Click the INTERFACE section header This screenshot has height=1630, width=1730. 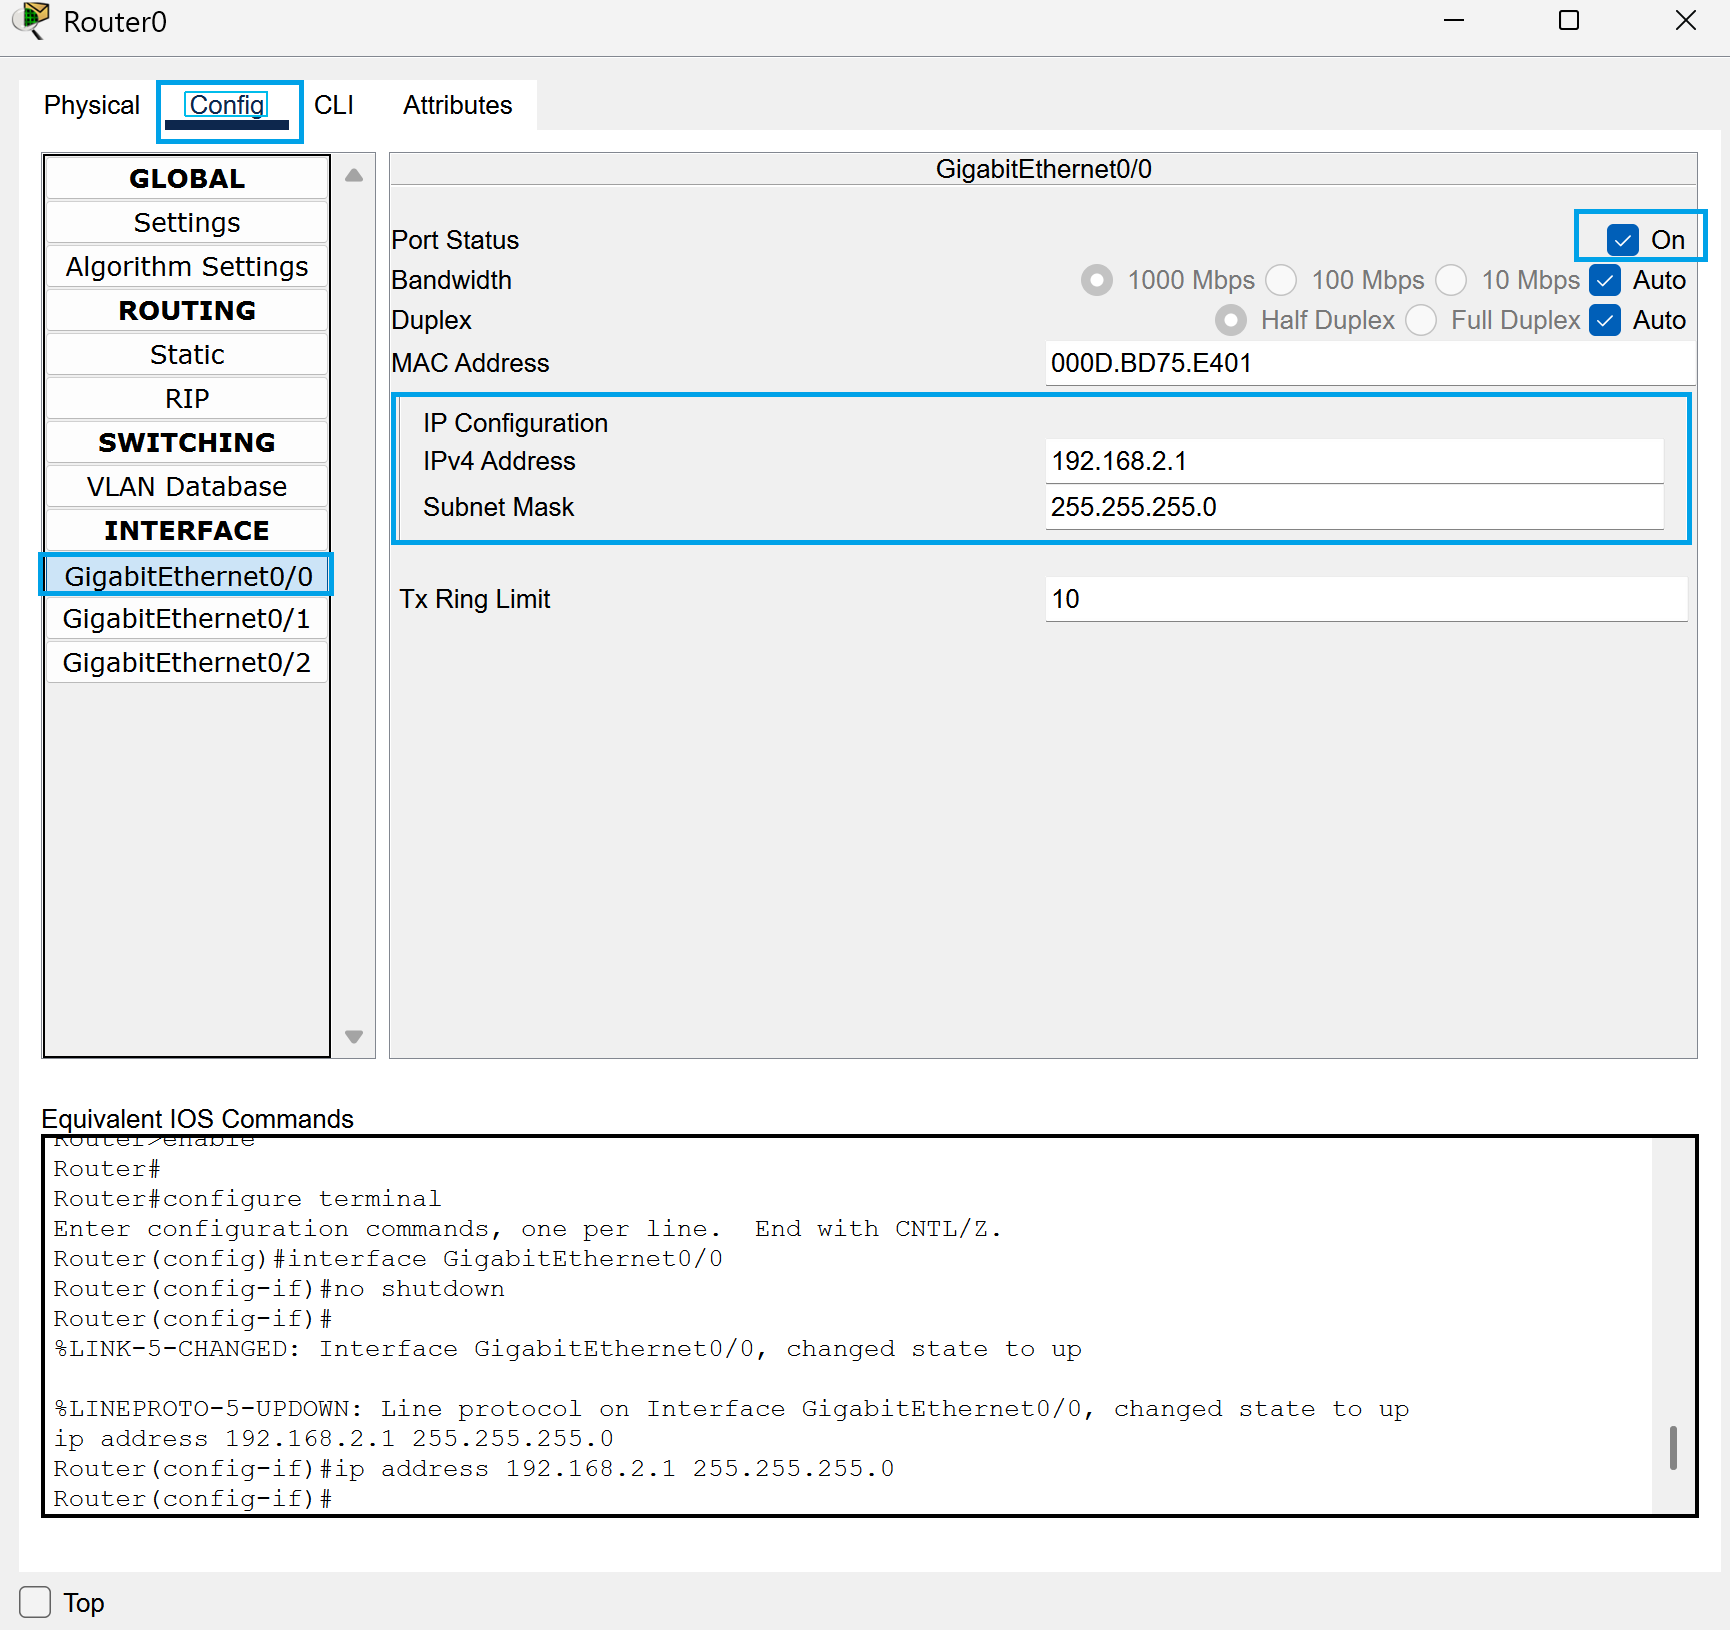(187, 530)
